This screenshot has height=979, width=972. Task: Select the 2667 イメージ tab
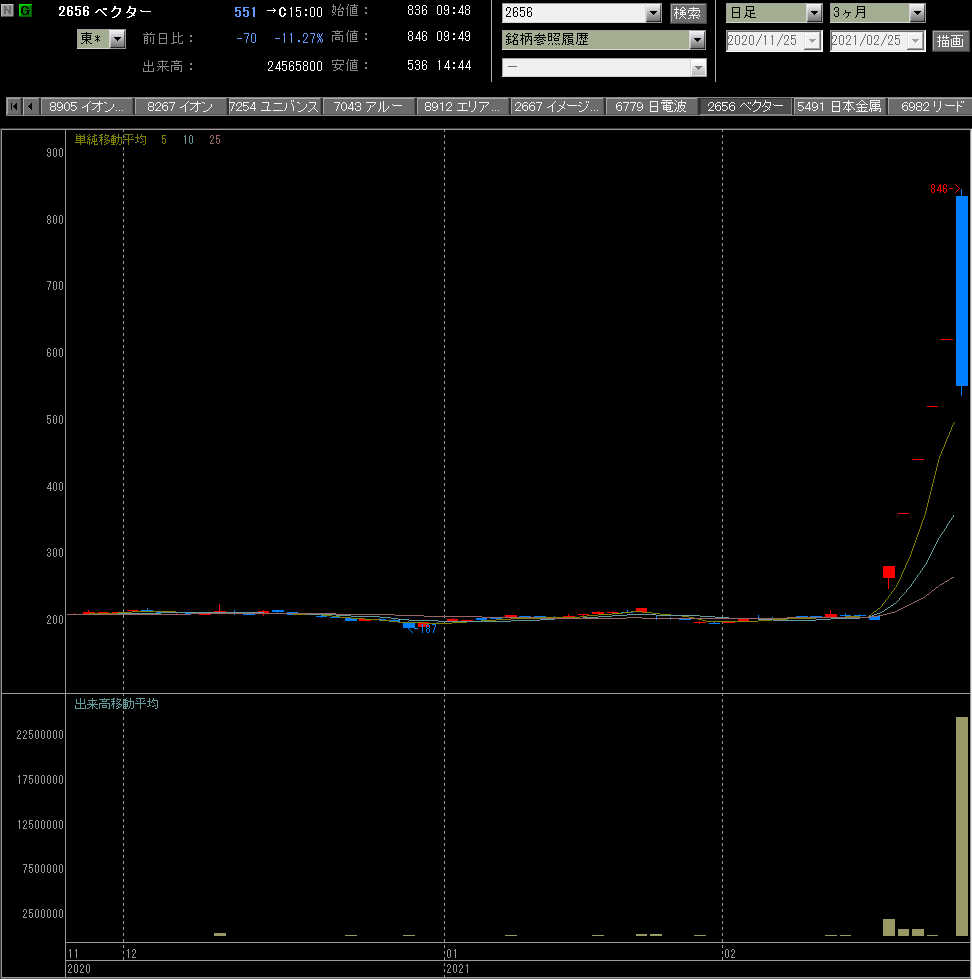(557, 107)
